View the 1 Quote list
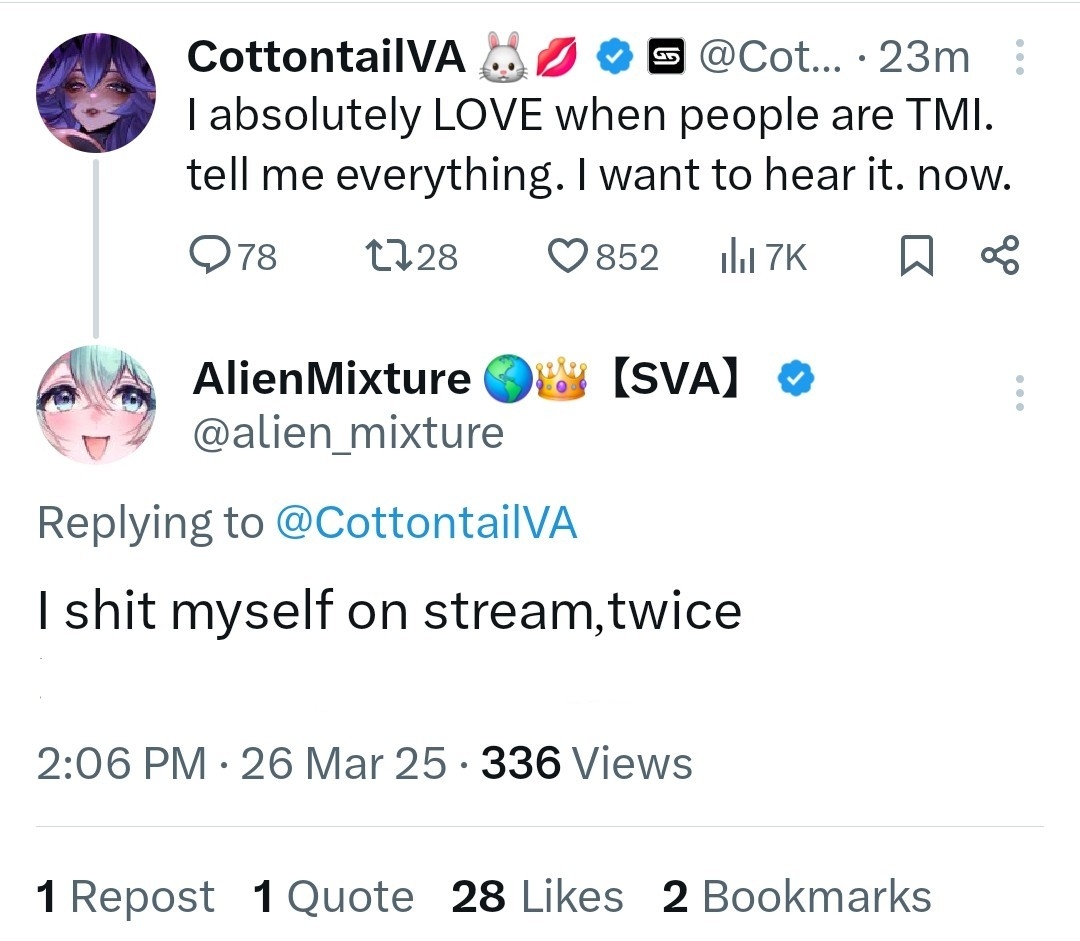Image resolution: width=1080 pixels, height=941 pixels. click(333, 896)
